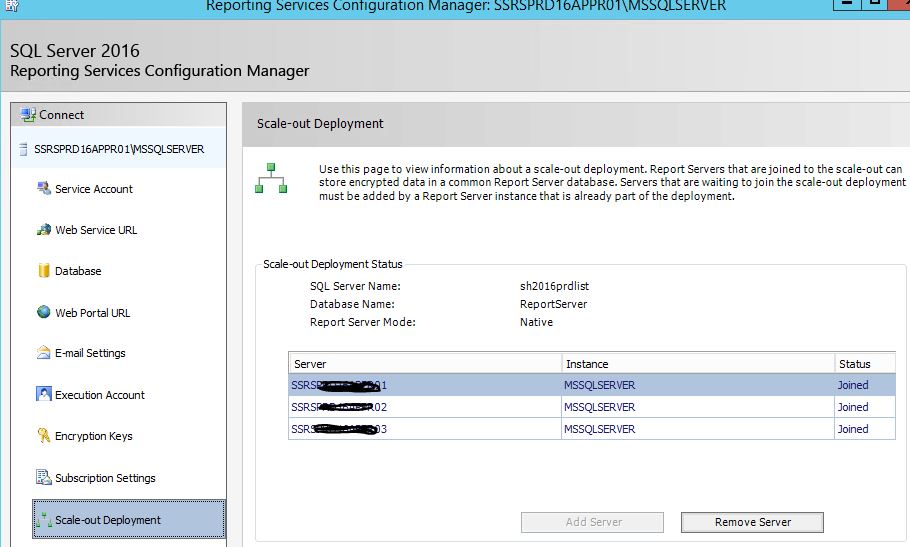Sort by the Status column header
The height and width of the screenshot is (547, 910).
point(865,364)
